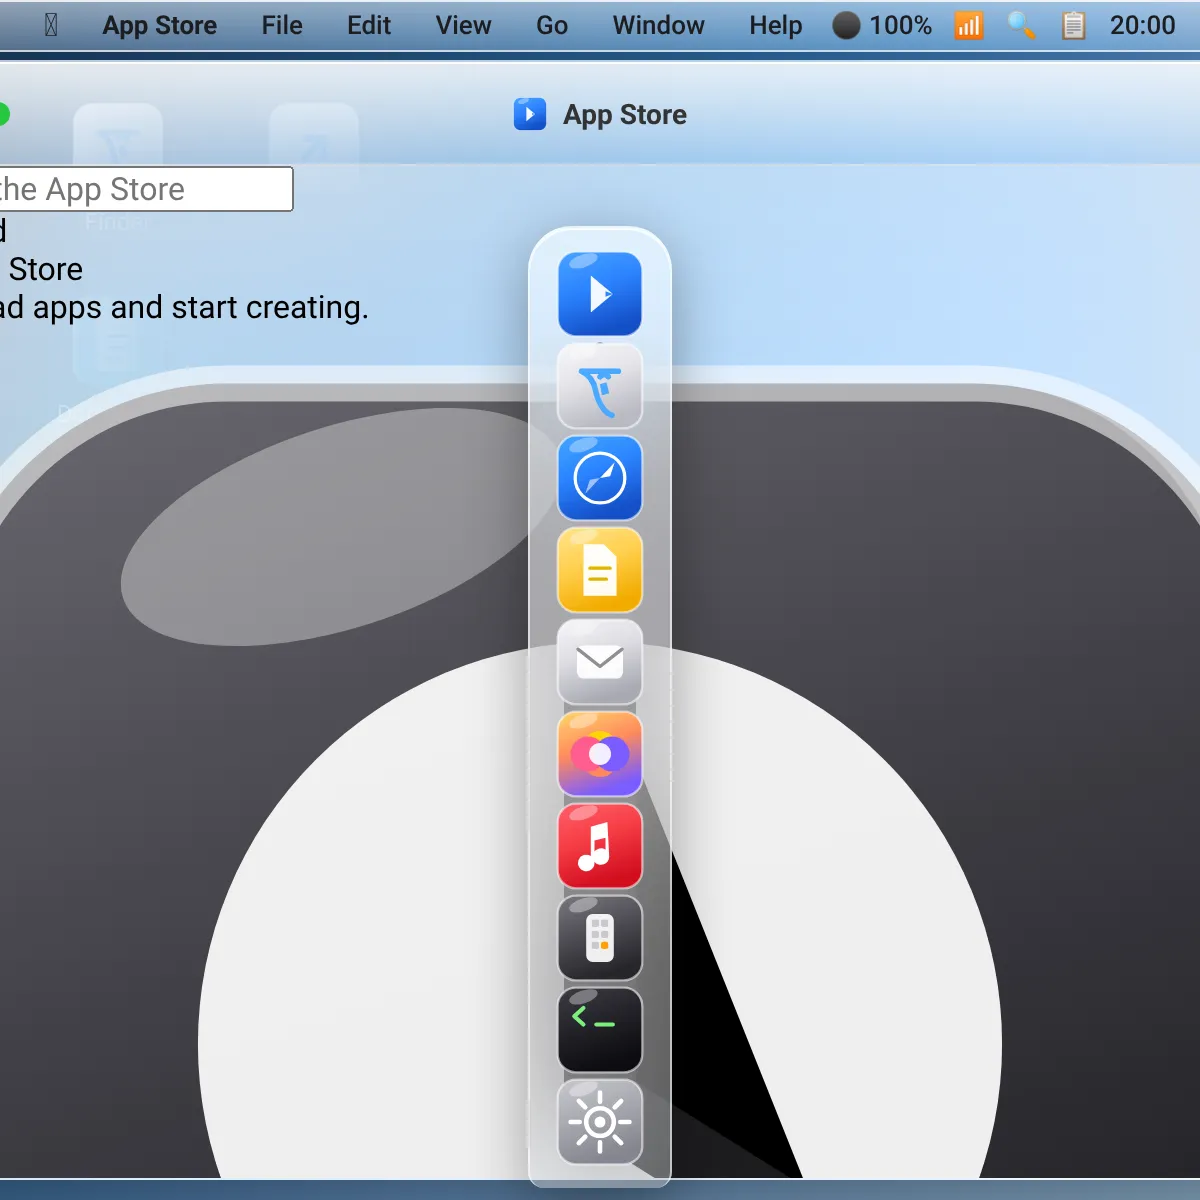Open the Help menu
This screenshot has height=1200, width=1200.
pyautogui.click(x=776, y=25)
